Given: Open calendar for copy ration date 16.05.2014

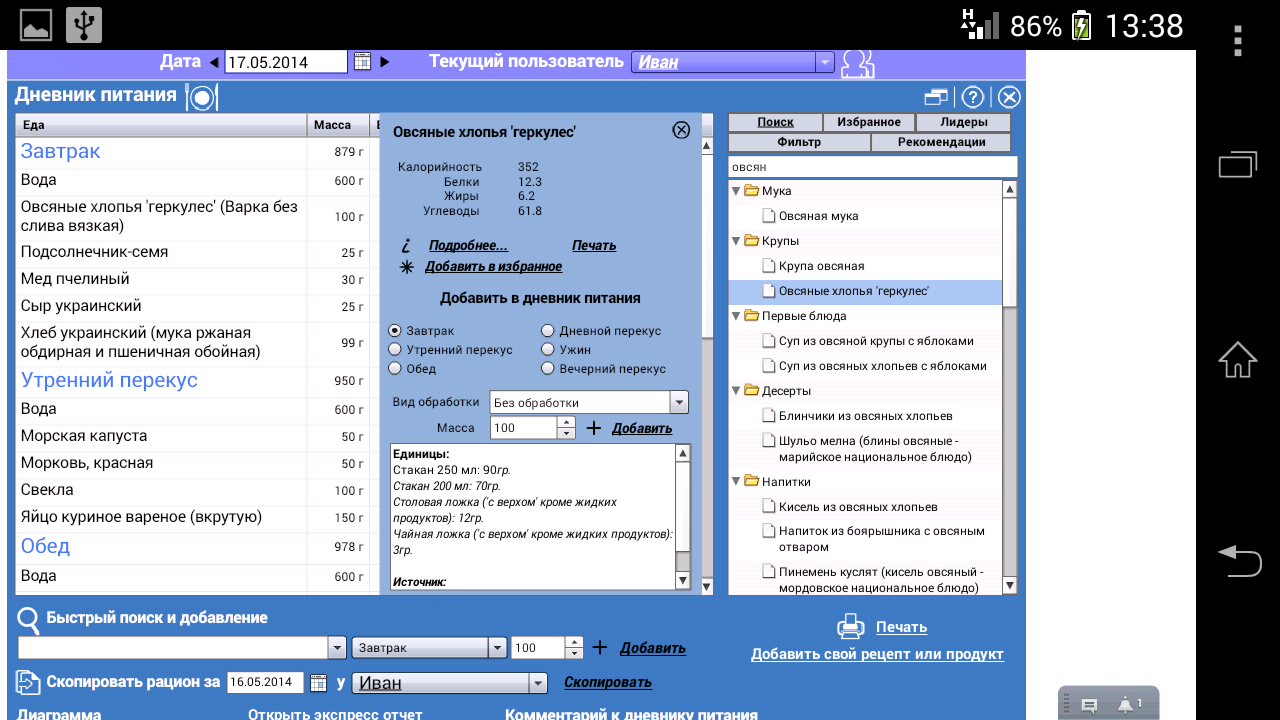Looking at the screenshot, I should coord(318,683).
